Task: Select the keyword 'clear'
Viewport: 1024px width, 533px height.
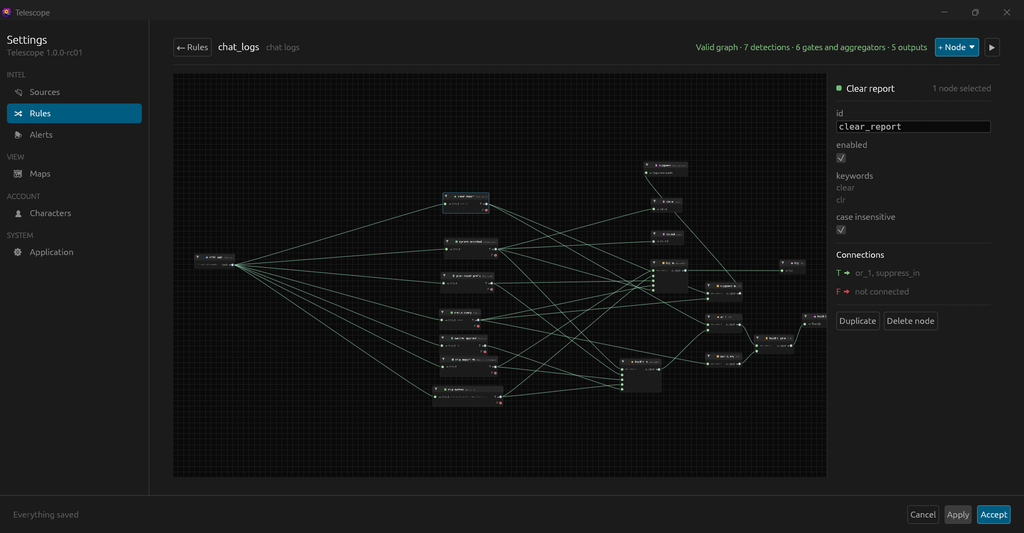Action: [846, 187]
